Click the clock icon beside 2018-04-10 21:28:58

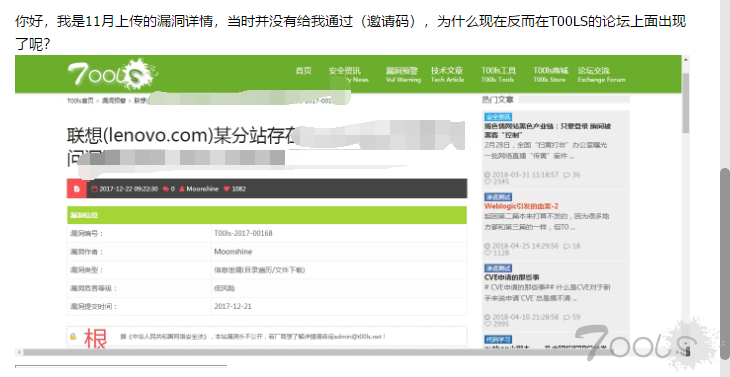click(487, 317)
